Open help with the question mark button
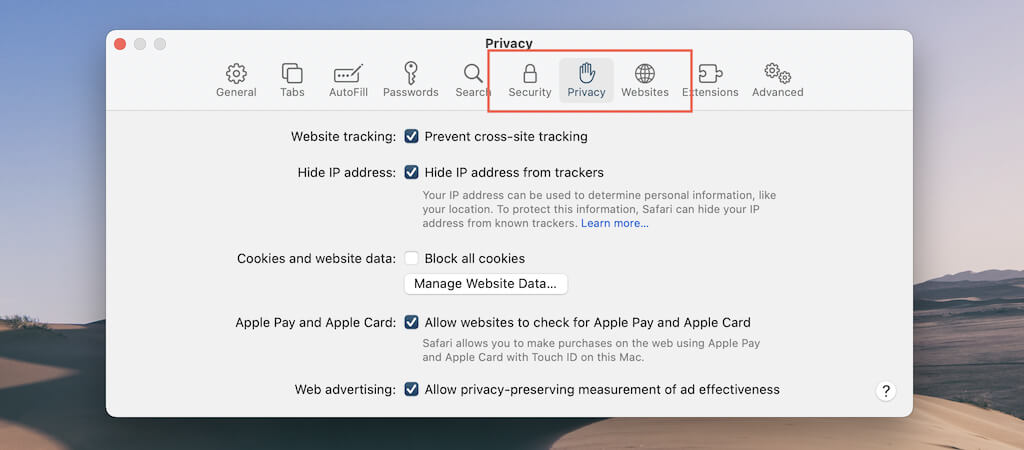Viewport: 1024px width, 450px height. tap(886, 391)
